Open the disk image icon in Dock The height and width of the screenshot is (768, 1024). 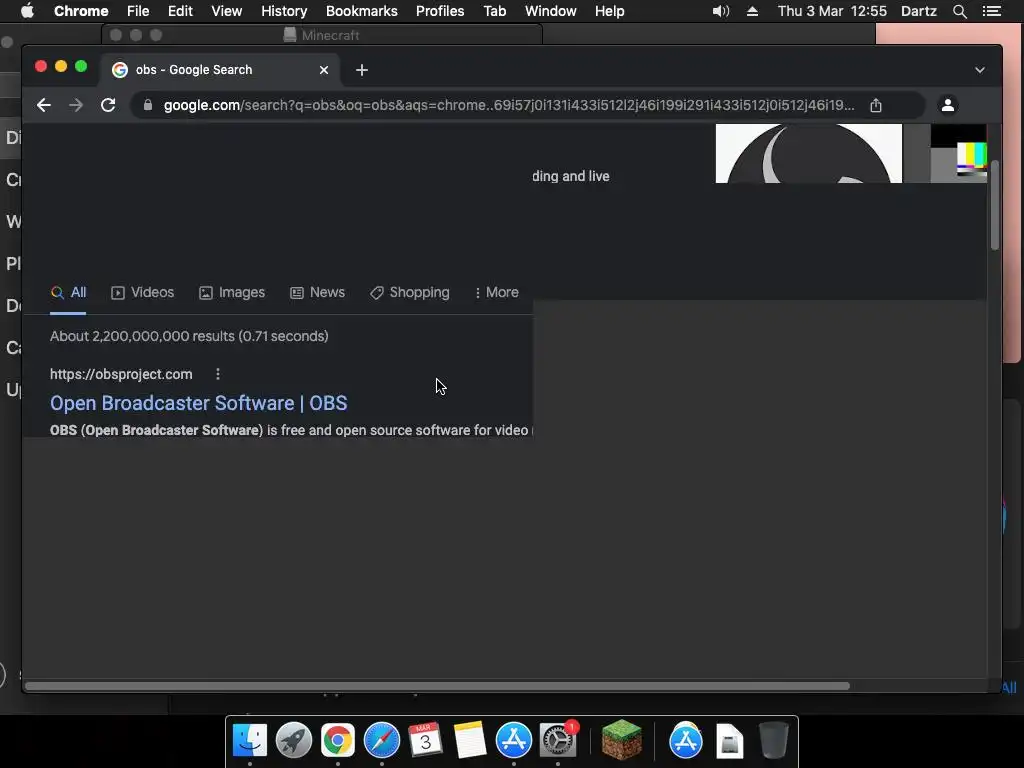[x=729, y=741]
